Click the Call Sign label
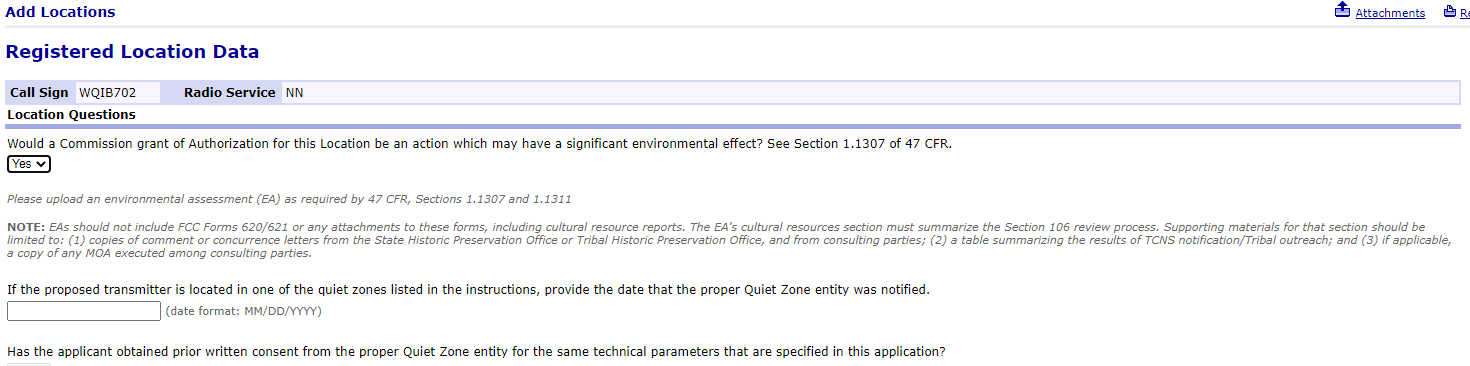The width and height of the screenshot is (1470, 366). click(39, 93)
